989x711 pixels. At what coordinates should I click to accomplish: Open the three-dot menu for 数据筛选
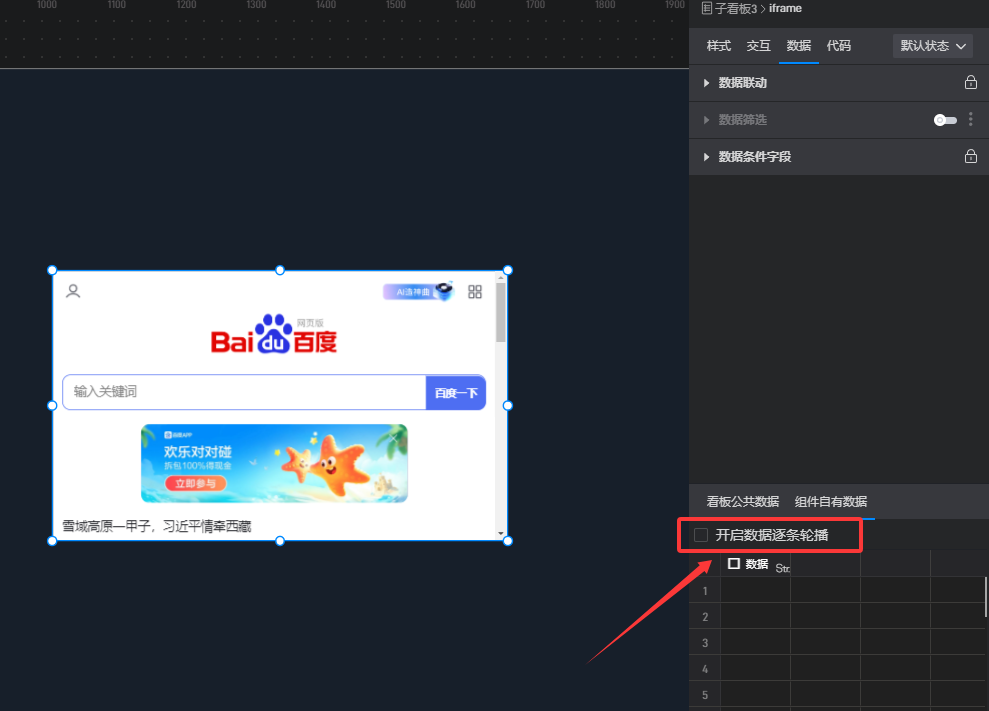coord(971,119)
